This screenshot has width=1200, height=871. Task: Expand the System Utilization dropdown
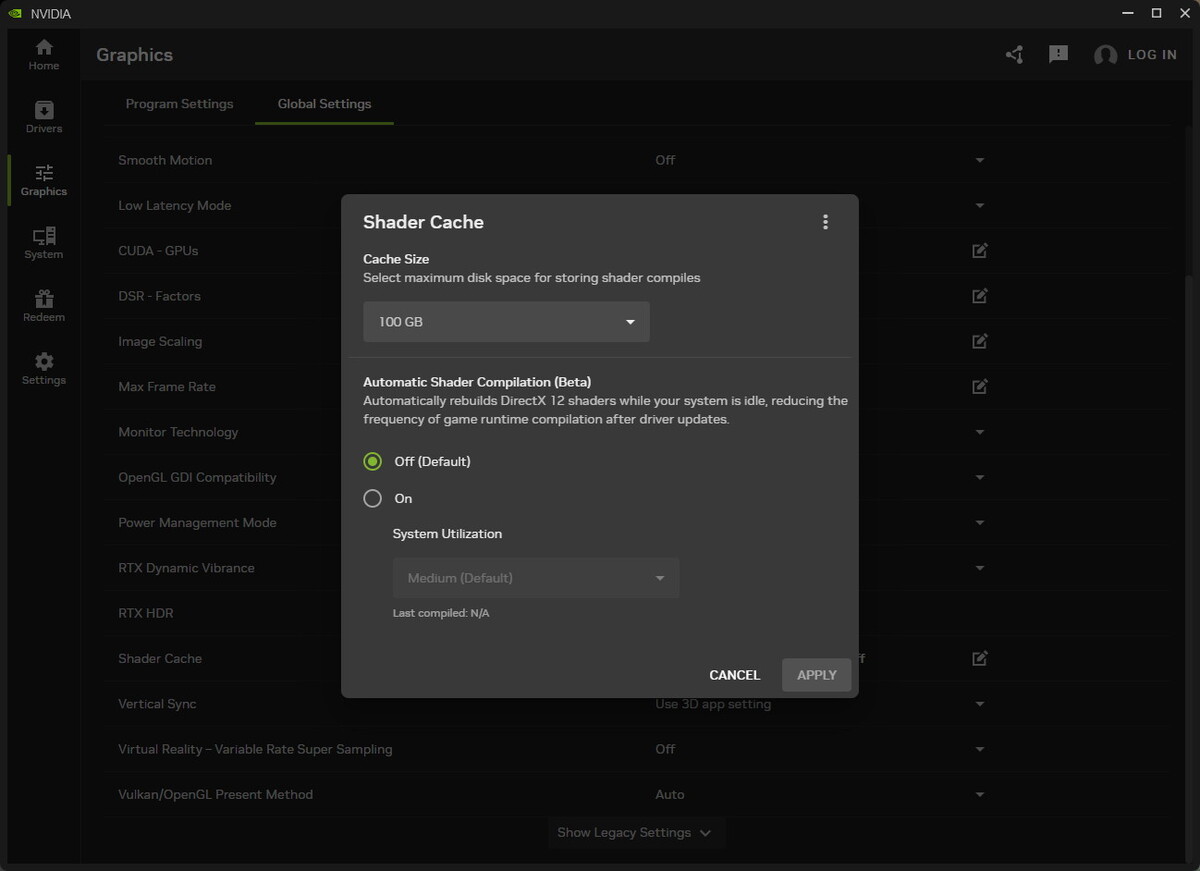(x=536, y=578)
